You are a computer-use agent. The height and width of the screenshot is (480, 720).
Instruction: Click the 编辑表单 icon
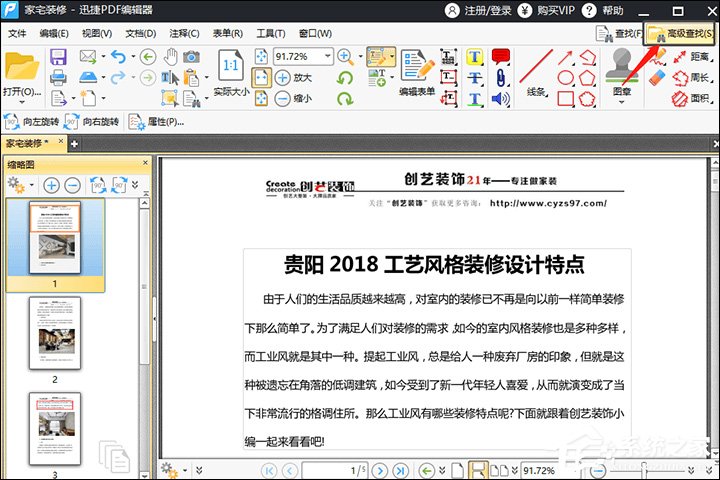pos(417,67)
